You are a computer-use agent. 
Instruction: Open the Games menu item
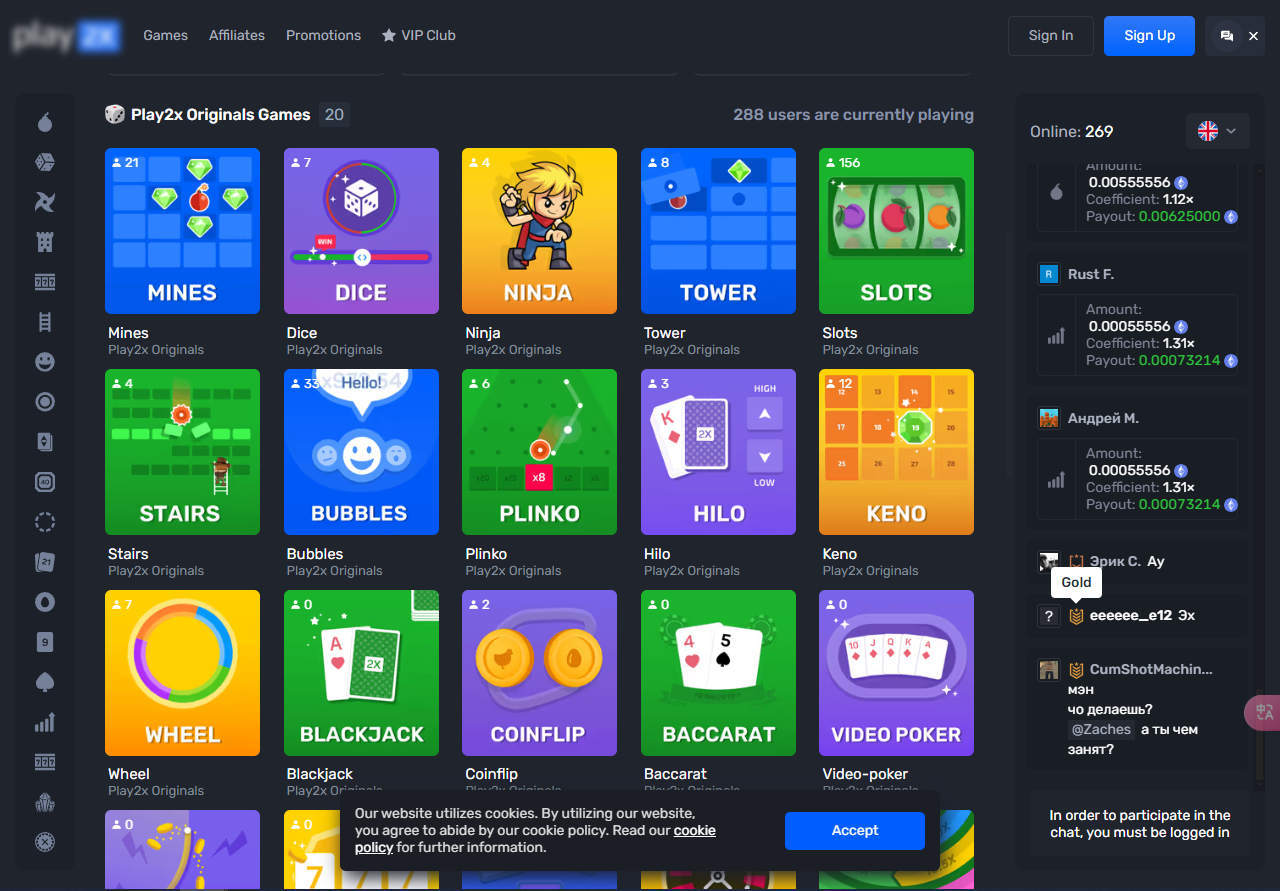166,35
